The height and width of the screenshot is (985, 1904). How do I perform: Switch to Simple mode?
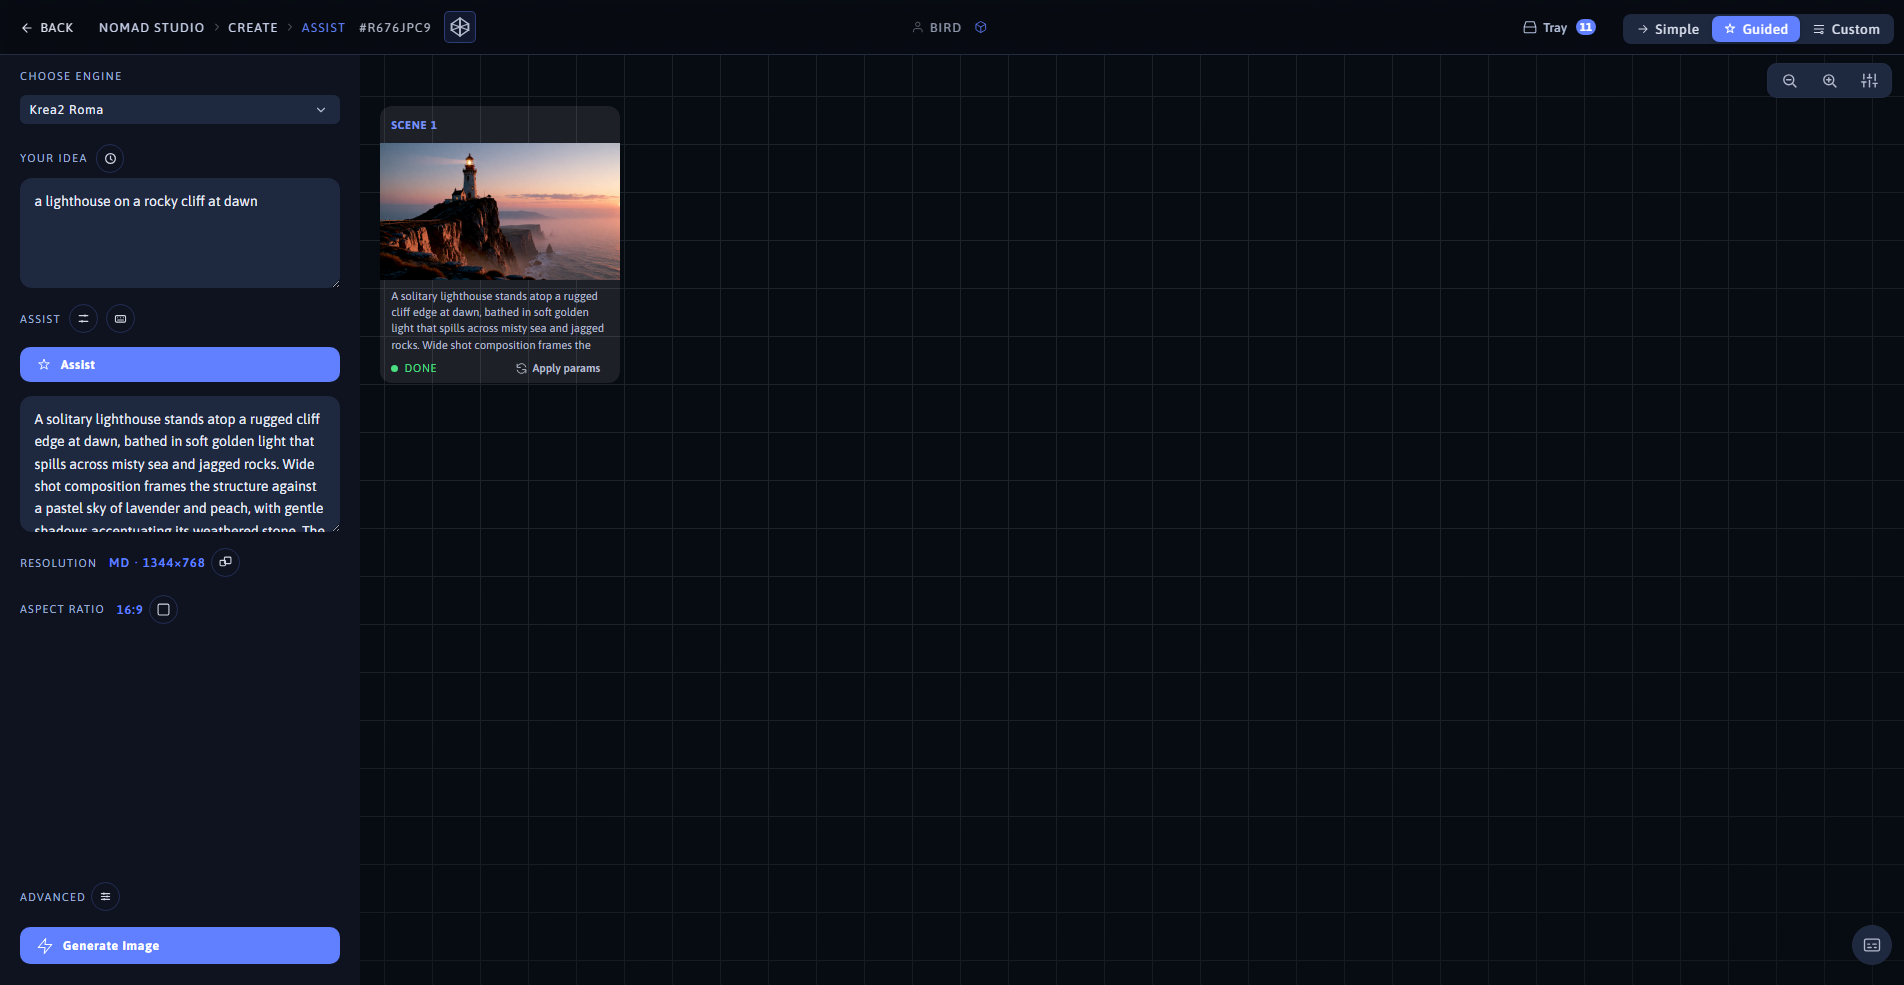(x=1668, y=29)
